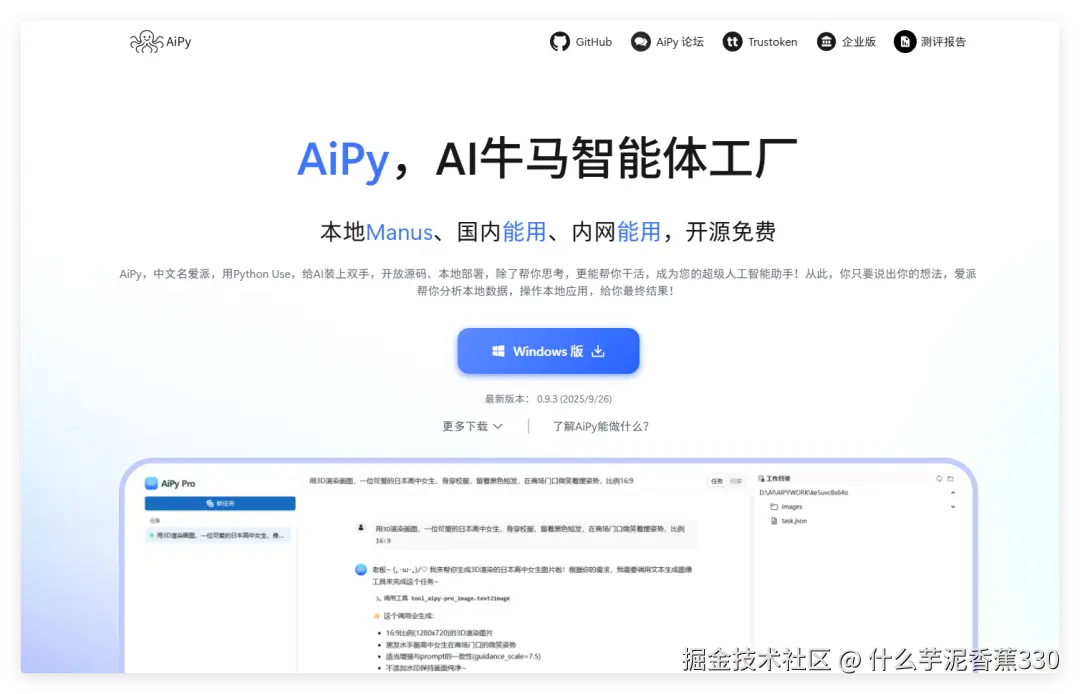Switch to the 任务 tab in preview

click(x=717, y=481)
